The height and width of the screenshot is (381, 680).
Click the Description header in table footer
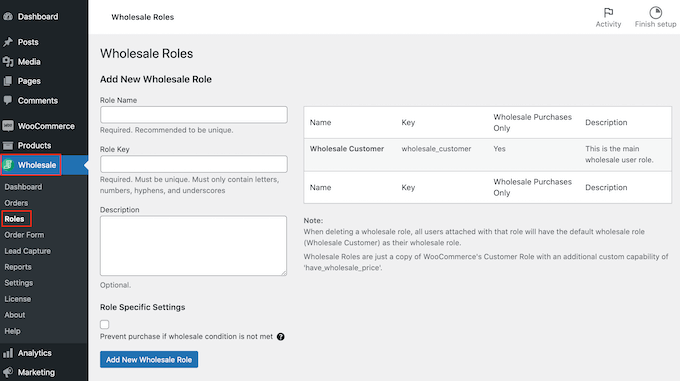click(x=606, y=188)
